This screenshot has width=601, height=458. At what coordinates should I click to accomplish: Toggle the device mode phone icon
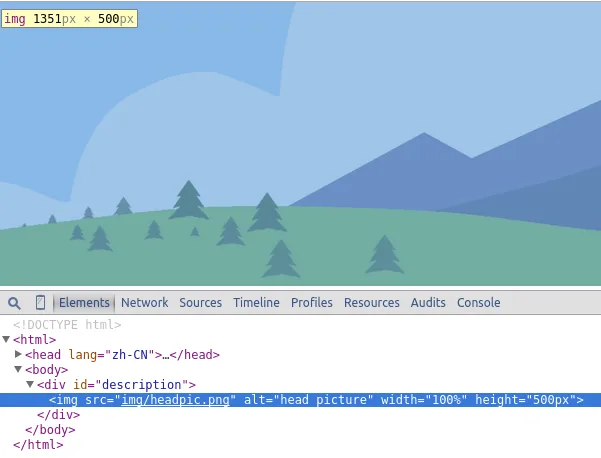coord(40,303)
